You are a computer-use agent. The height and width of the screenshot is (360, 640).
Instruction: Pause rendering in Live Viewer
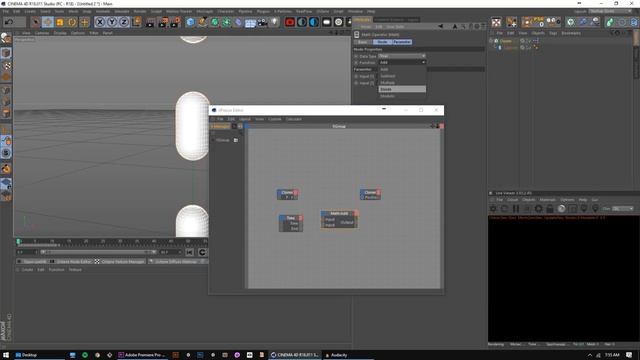point(516,209)
